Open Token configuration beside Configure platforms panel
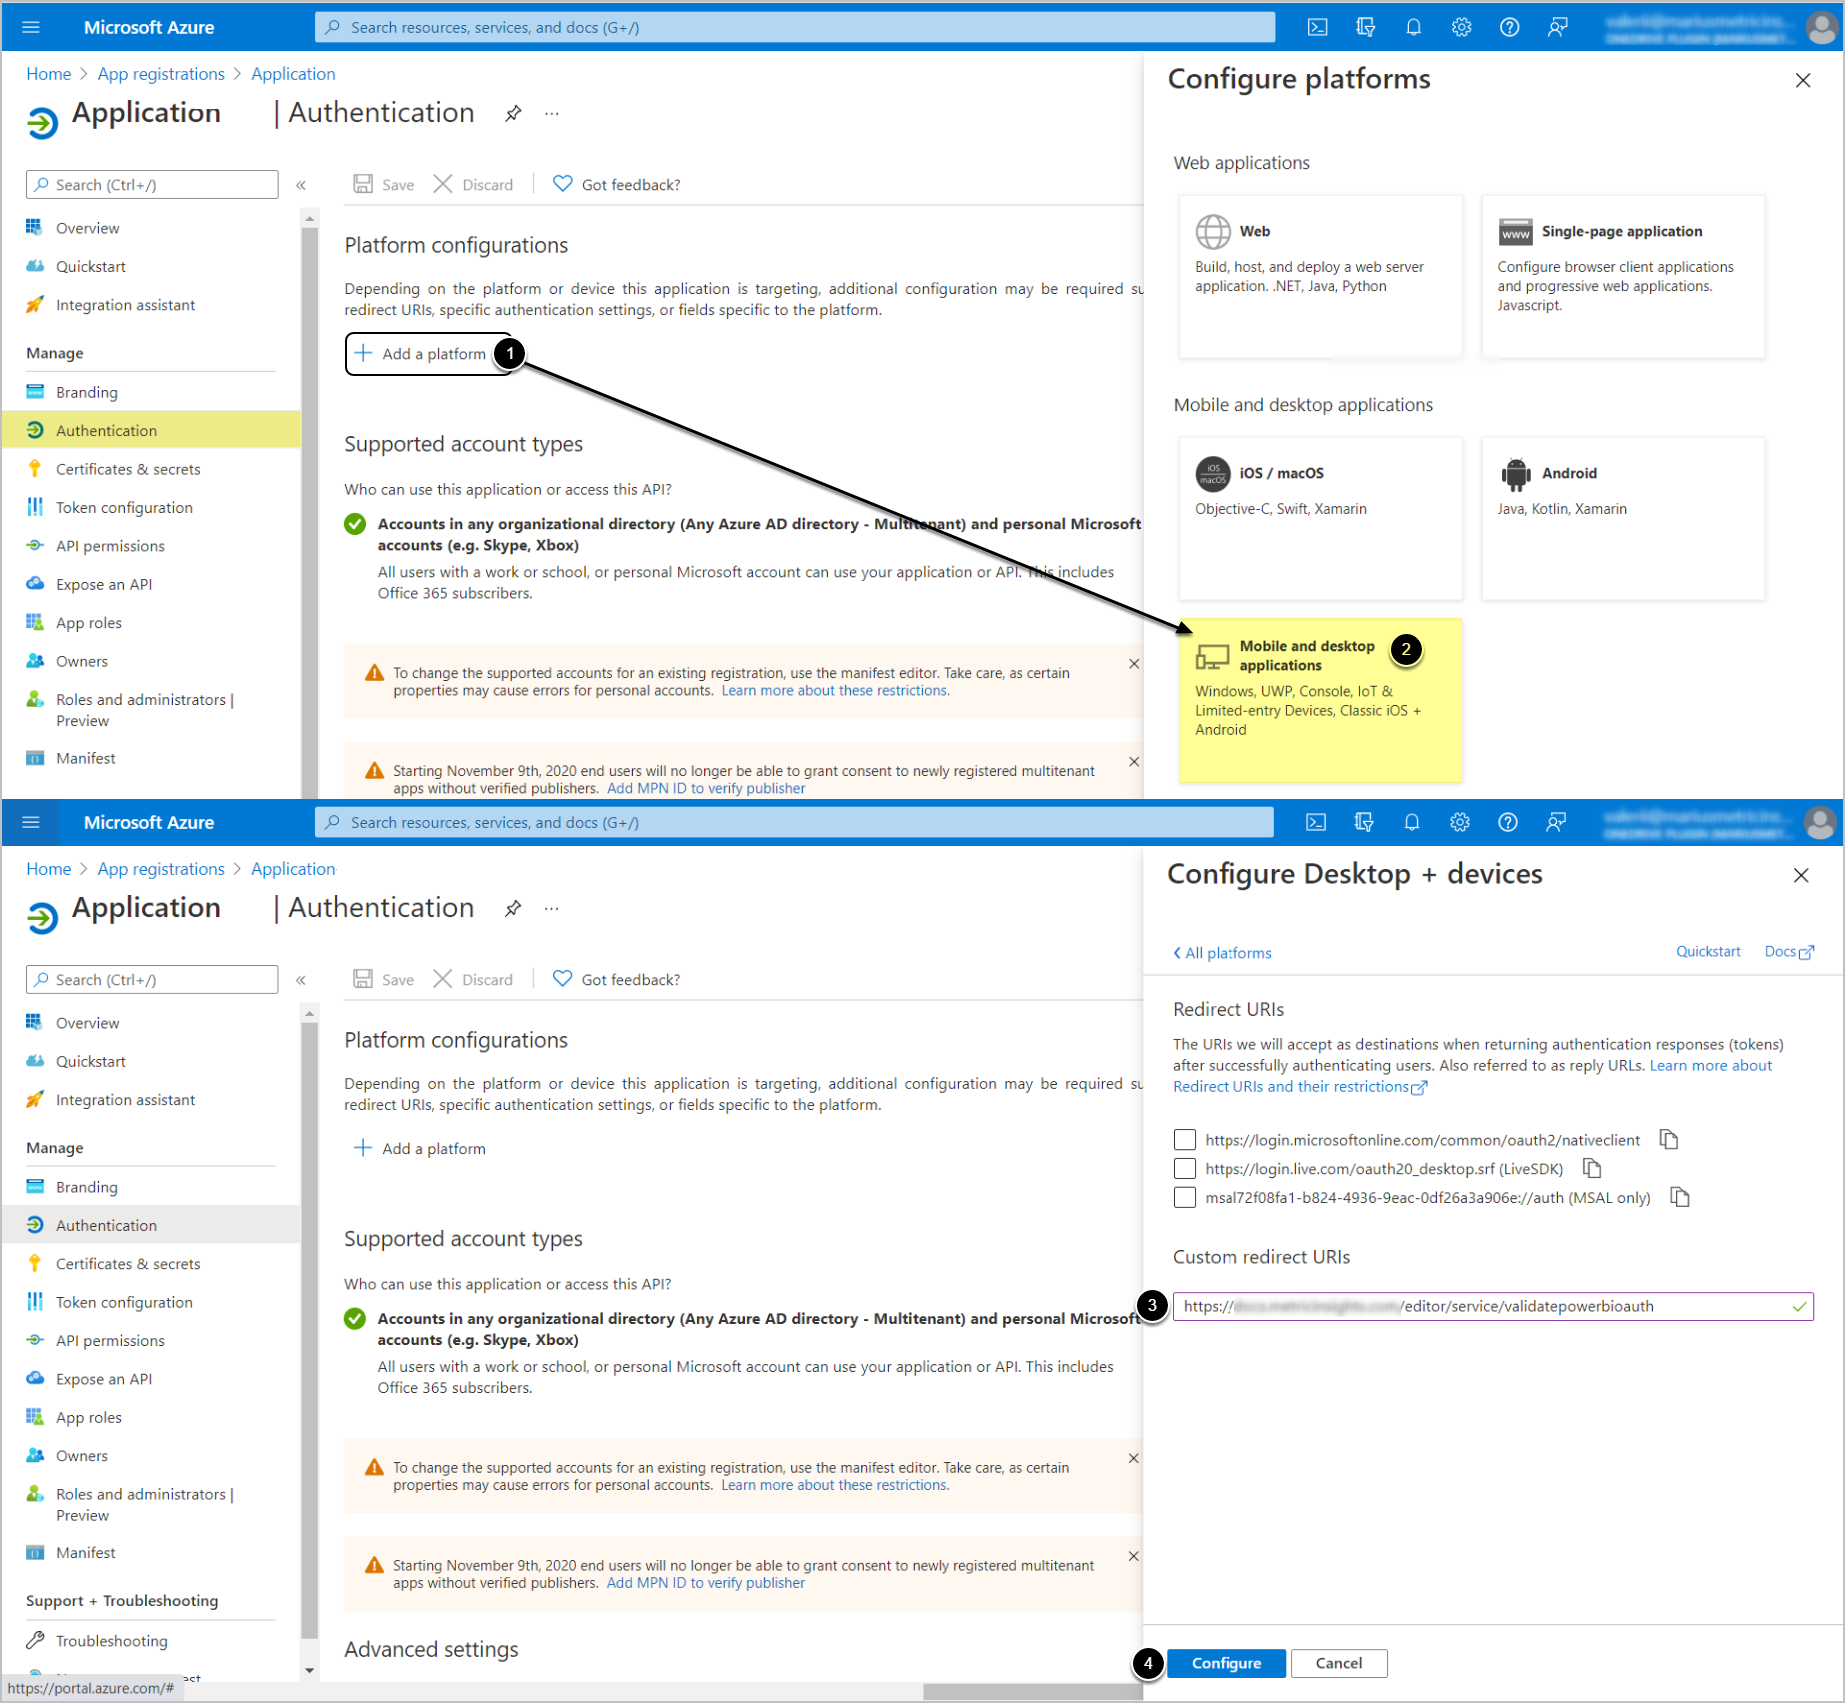This screenshot has height=1703, width=1845. [x=124, y=507]
